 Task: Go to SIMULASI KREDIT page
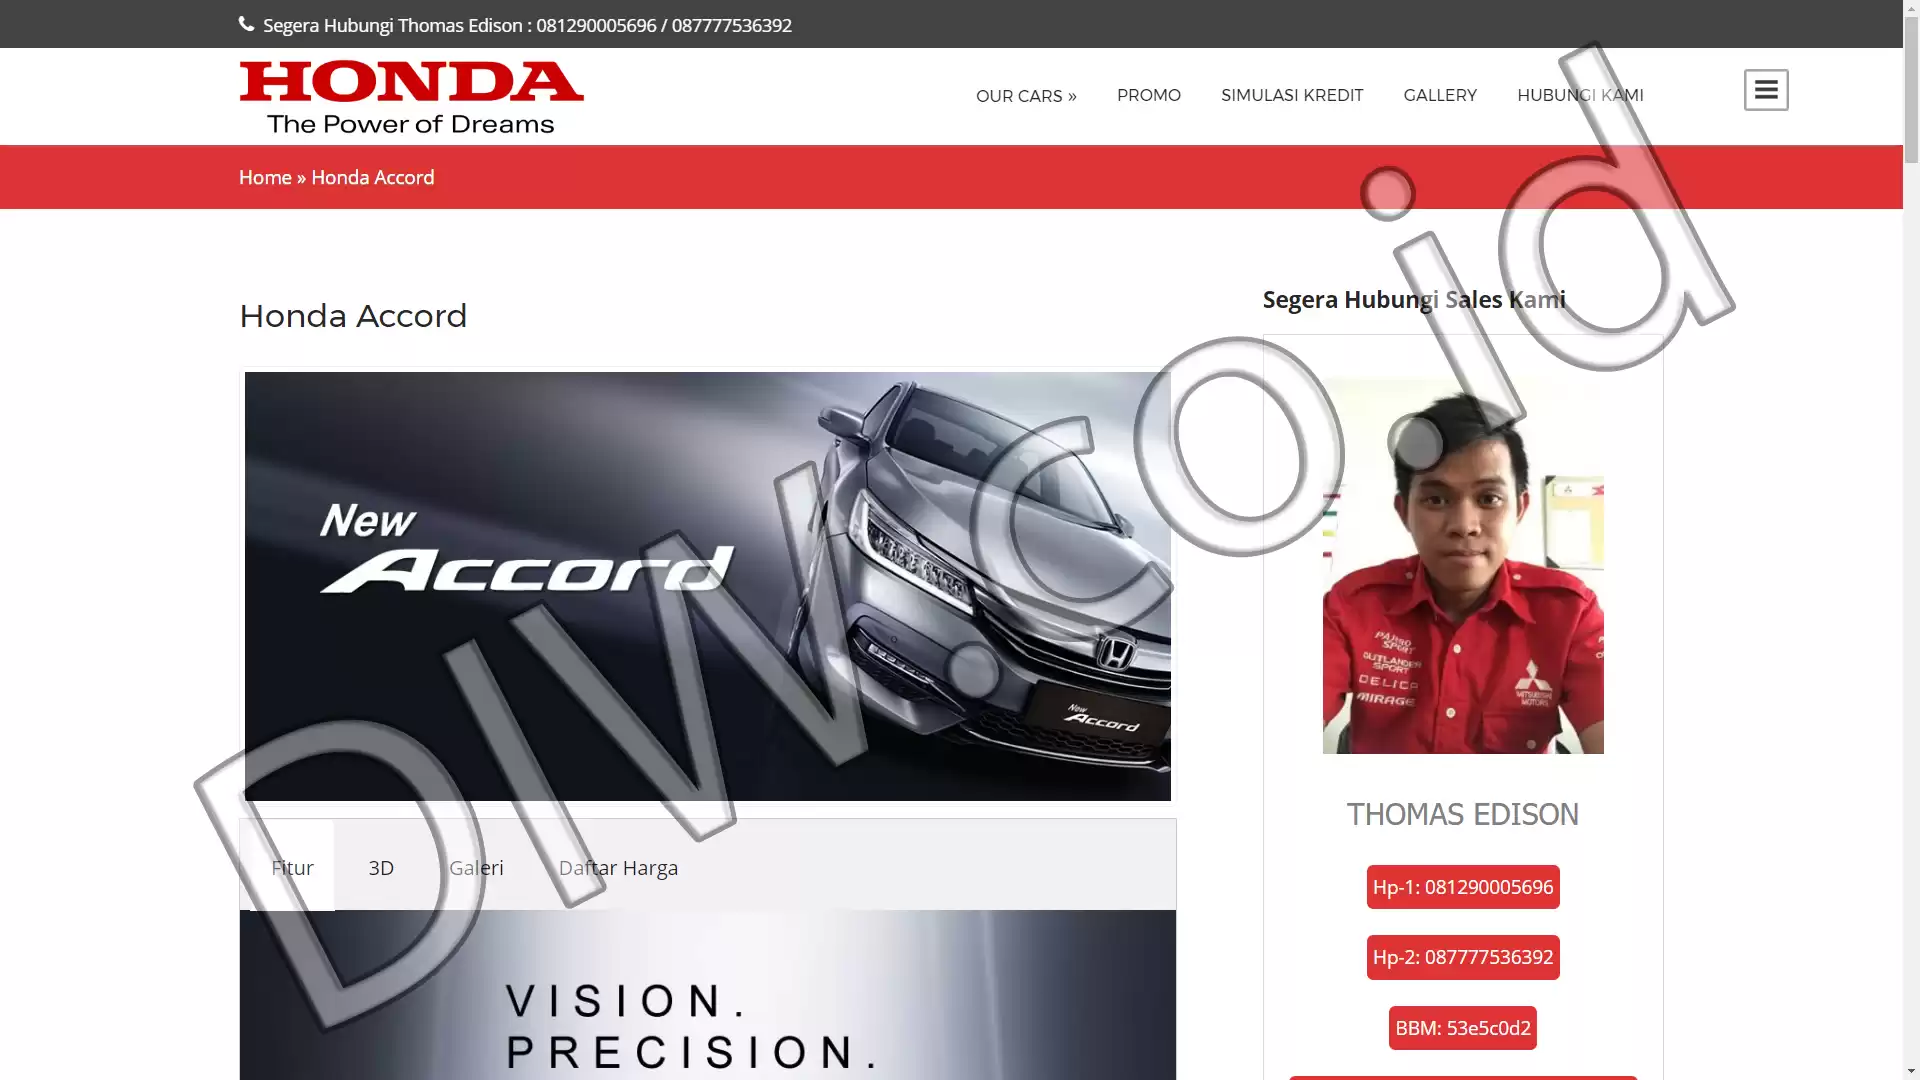1292,95
